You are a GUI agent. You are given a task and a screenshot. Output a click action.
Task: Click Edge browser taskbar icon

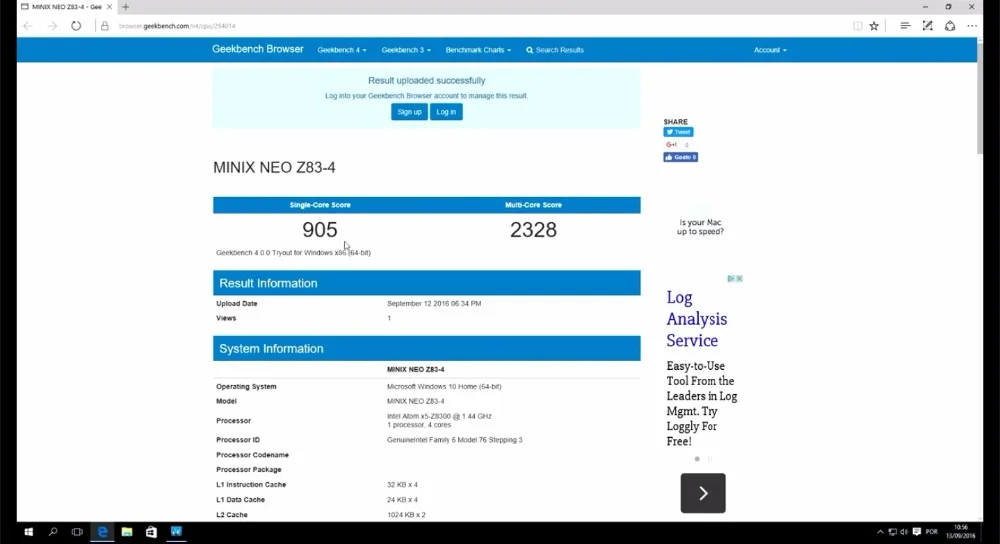(102, 532)
